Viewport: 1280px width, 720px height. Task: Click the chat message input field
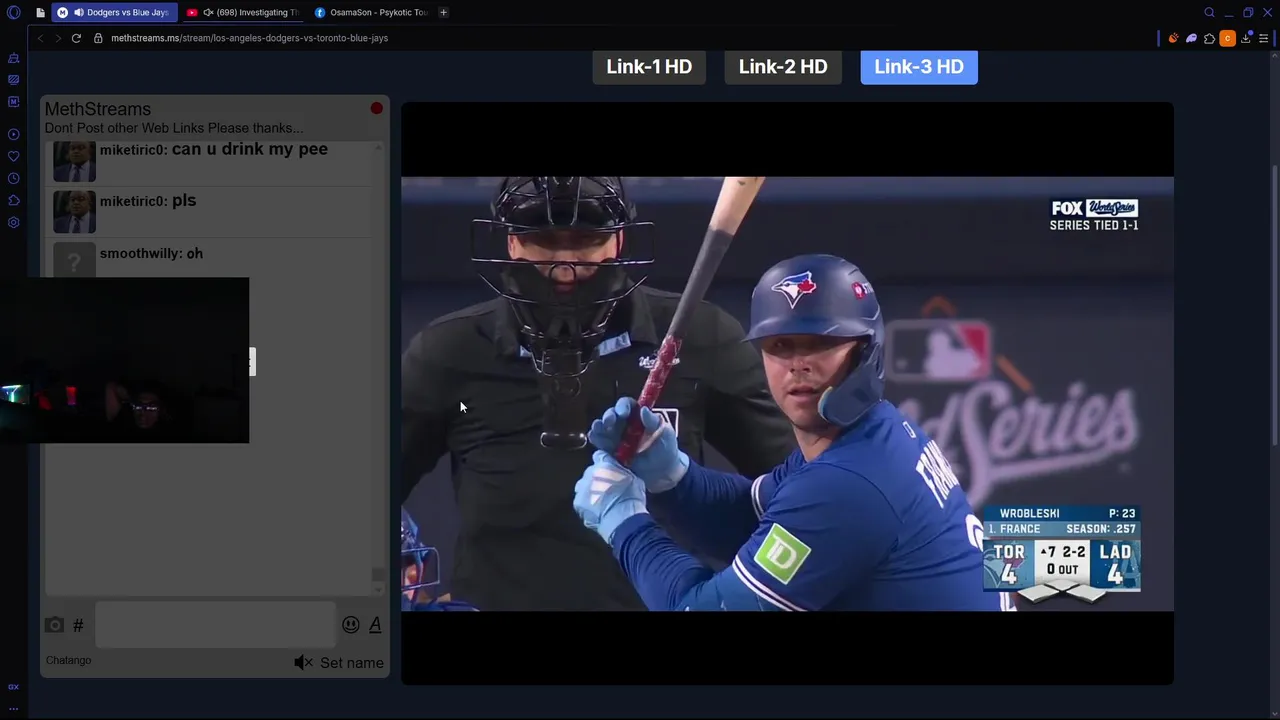[215, 625]
